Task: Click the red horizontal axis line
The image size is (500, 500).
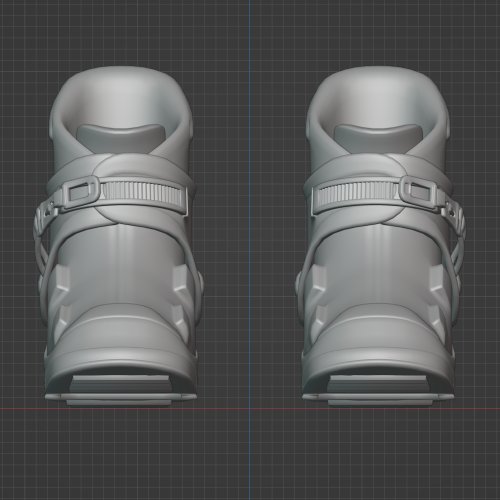Action: [250, 409]
